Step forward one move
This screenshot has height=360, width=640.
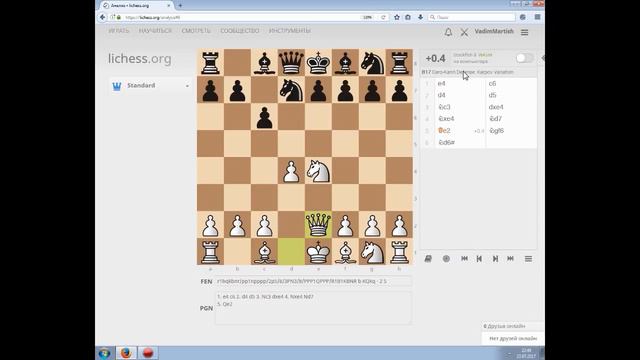495,259
